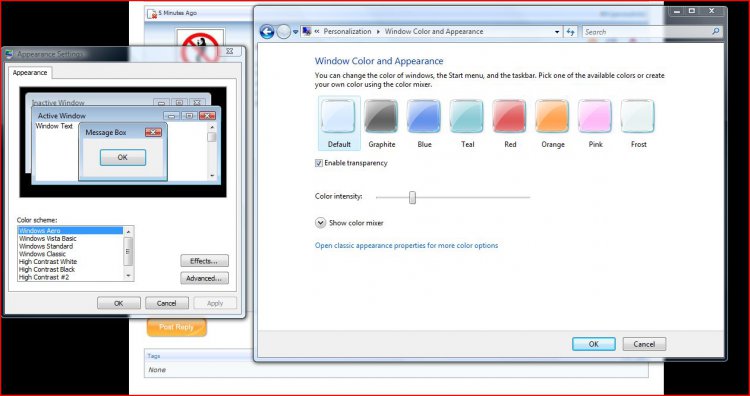The width and height of the screenshot is (750, 396).
Task: Select the Red color swatch
Action: [509, 116]
